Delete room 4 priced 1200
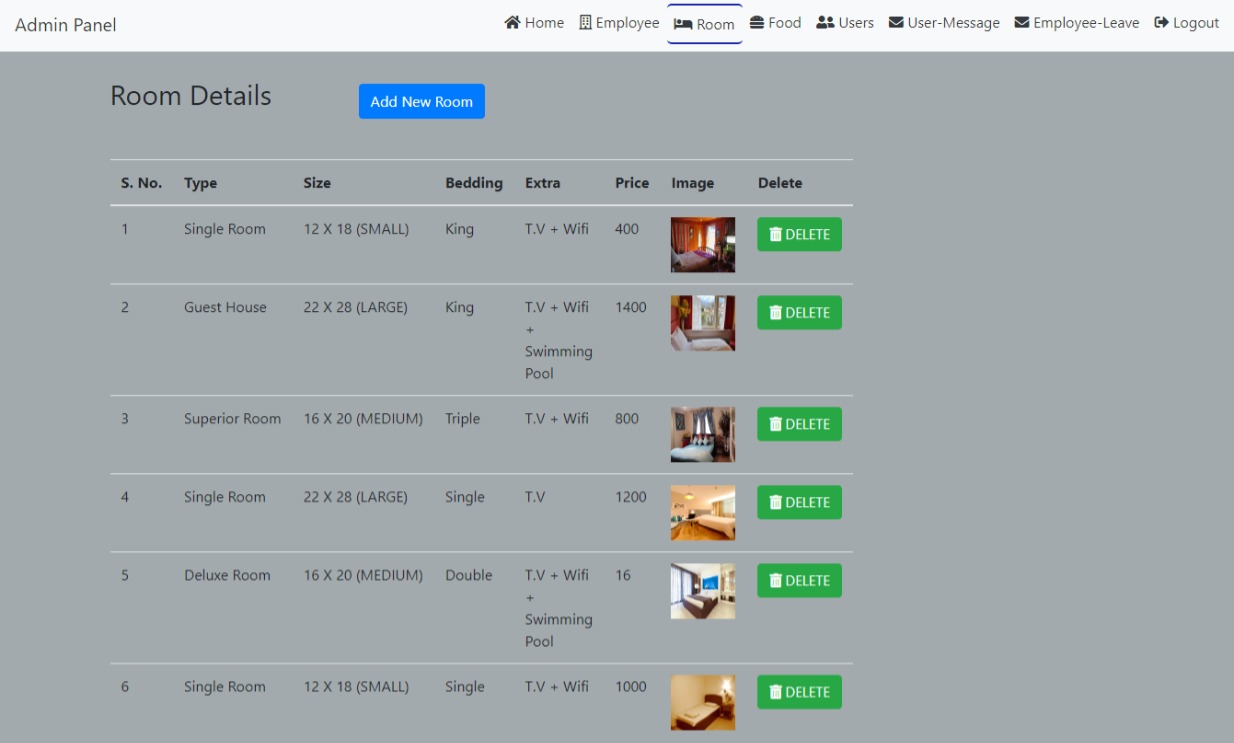 [x=799, y=502]
